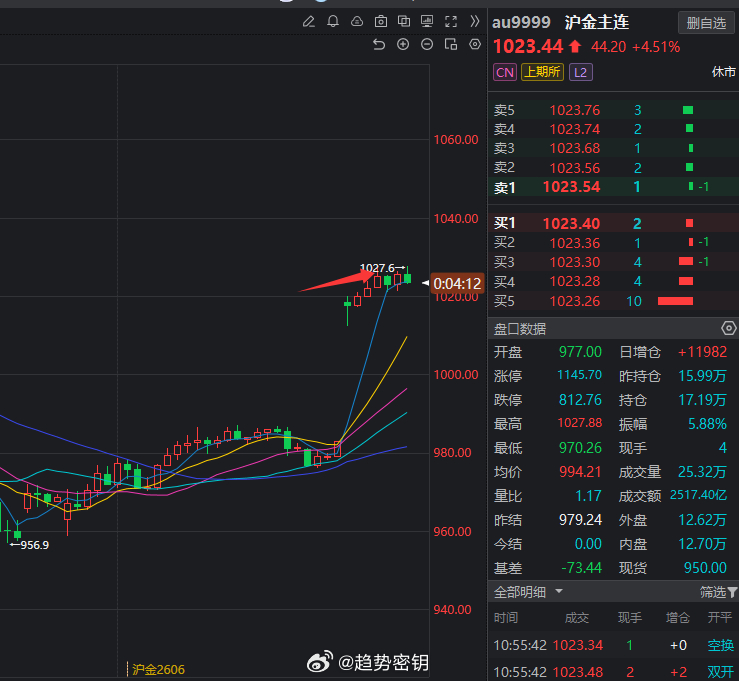739x681 pixels.
Task: Select the pencil drawing tool icon
Action: coord(309,21)
